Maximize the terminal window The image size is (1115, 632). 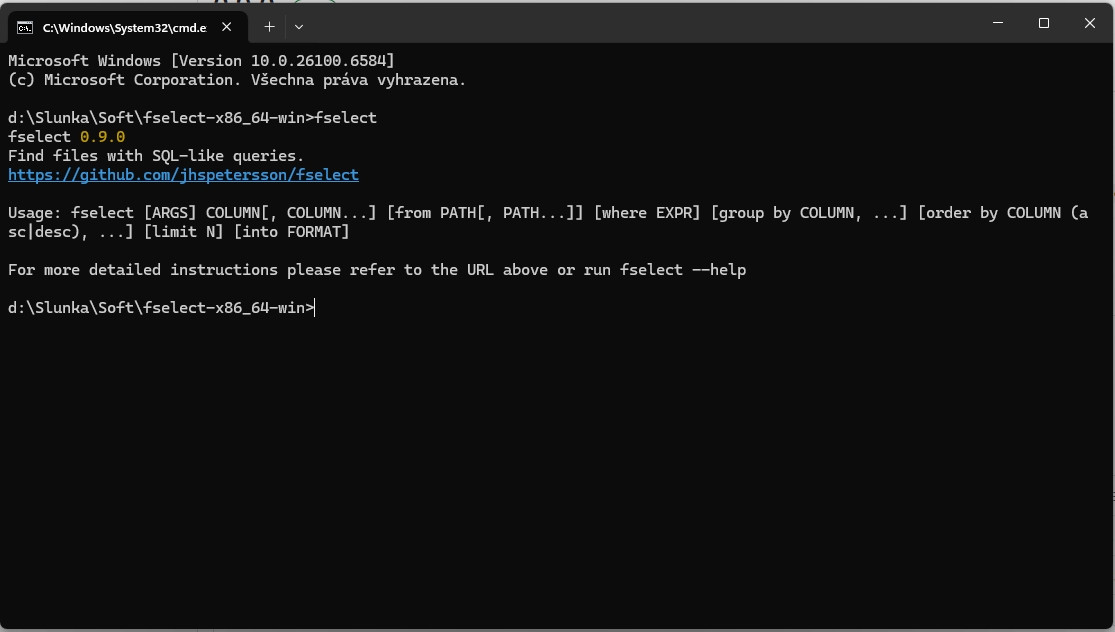[x=1043, y=23]
